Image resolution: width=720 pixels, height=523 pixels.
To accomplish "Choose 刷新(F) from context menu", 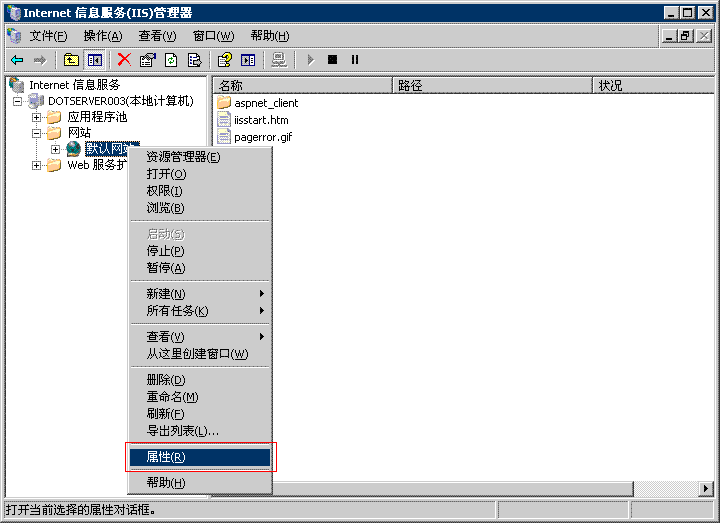I will click(x=200, y=414).
